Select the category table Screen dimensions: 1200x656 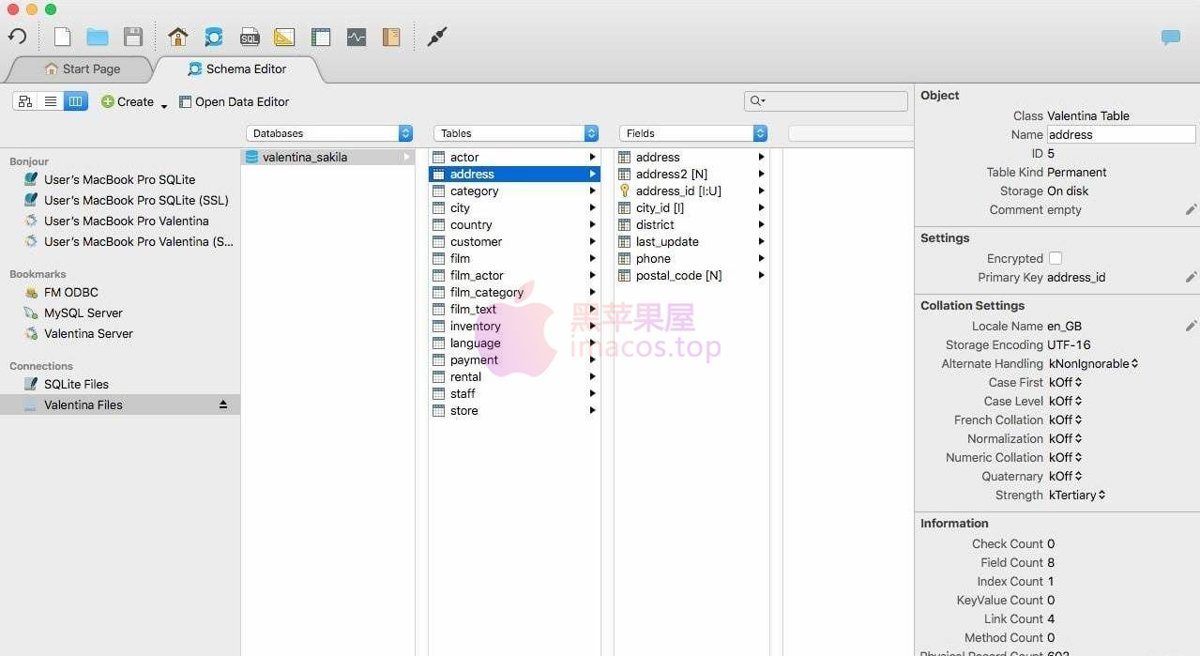514,191
